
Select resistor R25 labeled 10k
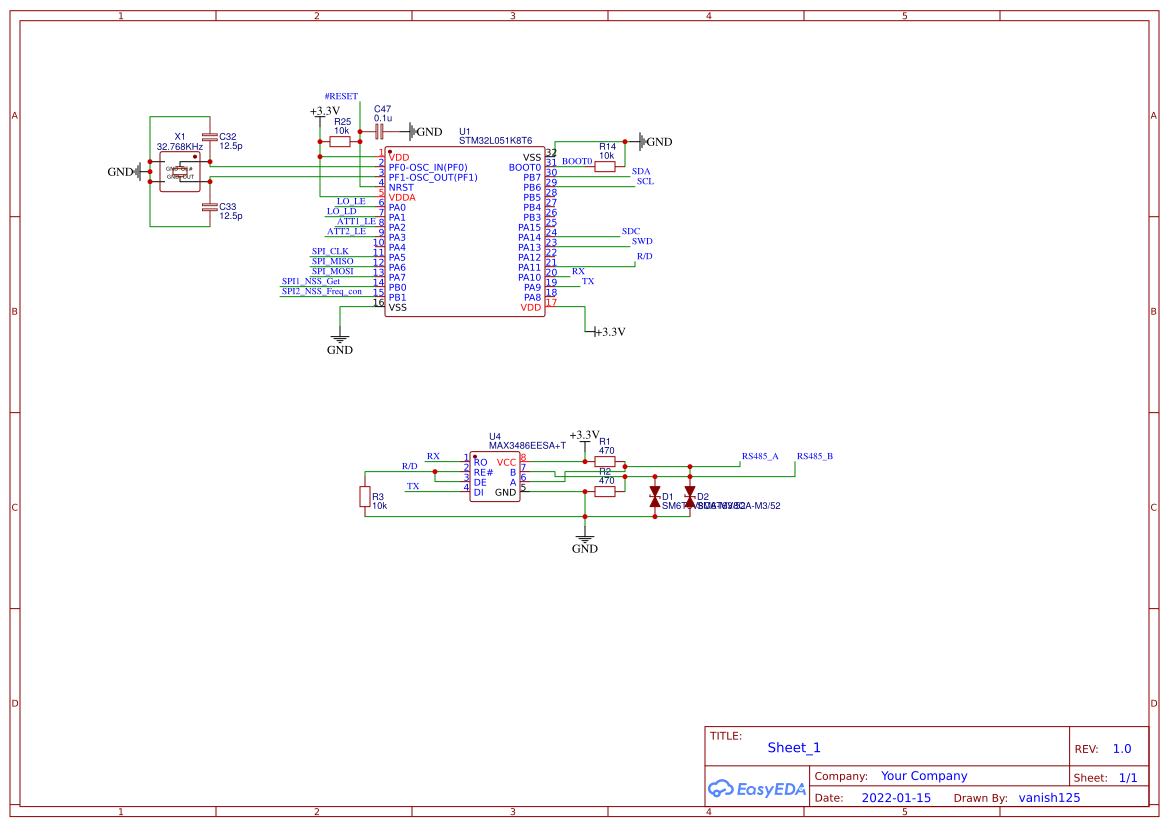tap(339, 141)
